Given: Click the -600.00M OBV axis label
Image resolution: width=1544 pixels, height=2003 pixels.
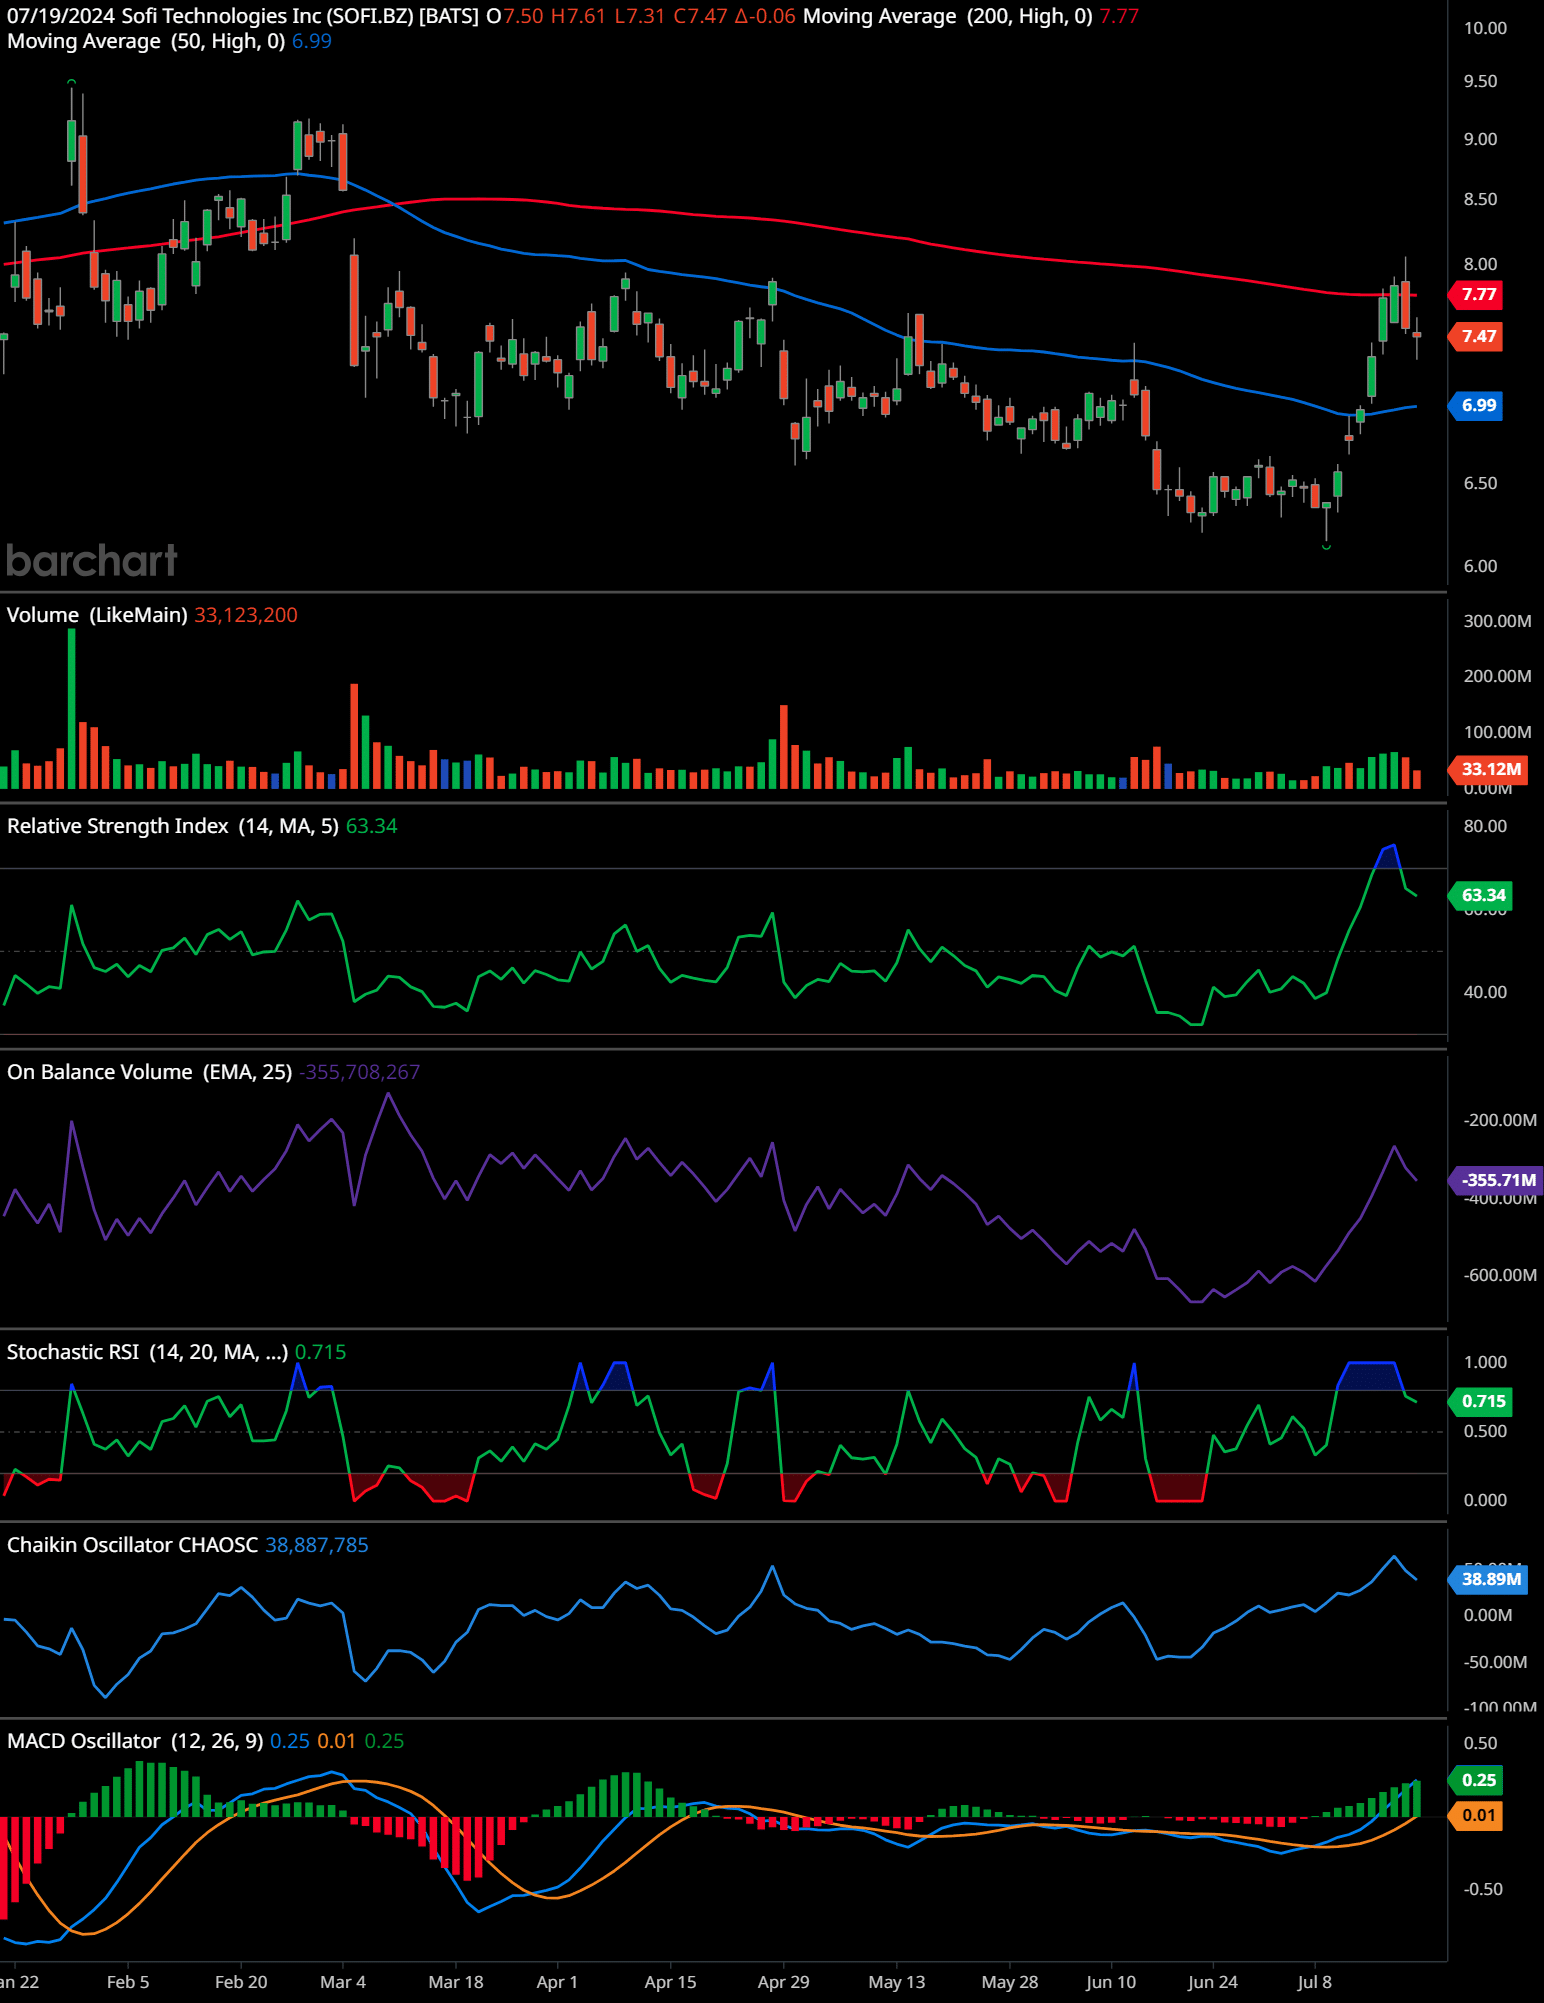Looking at the screenshot, I should [1500, 1275].
